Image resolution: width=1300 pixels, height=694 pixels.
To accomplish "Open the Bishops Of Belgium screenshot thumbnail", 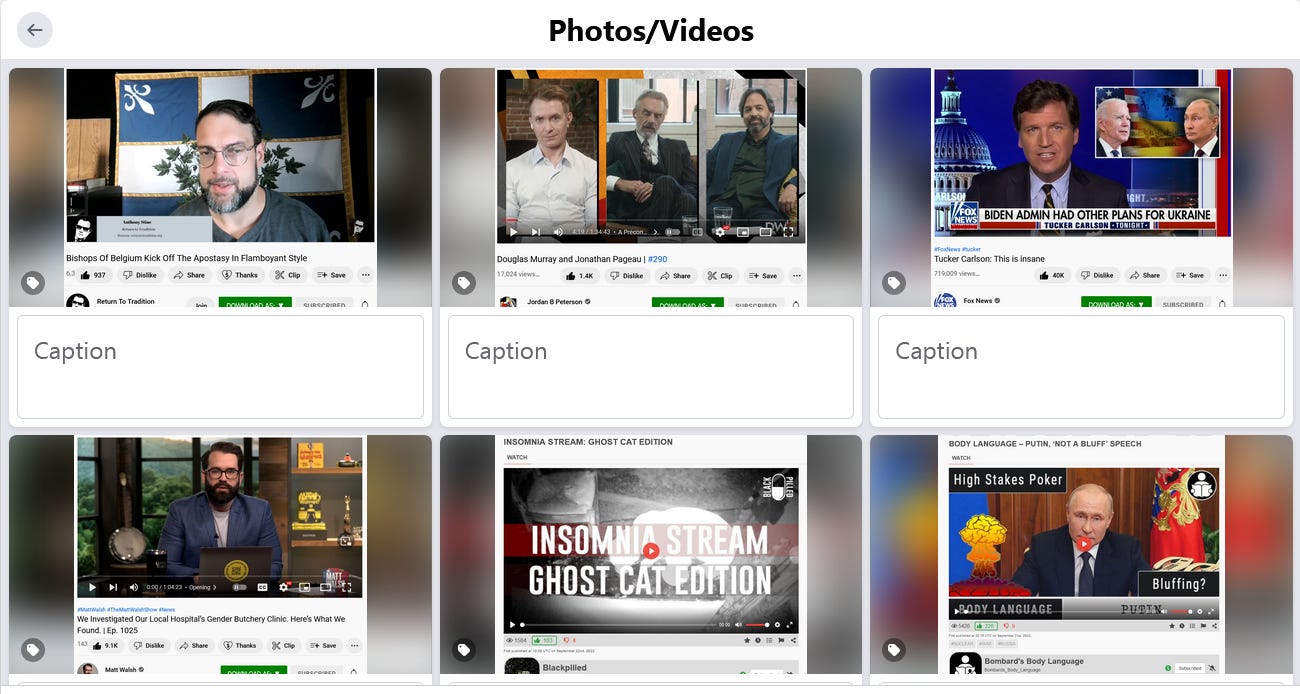I will (220, 187).
